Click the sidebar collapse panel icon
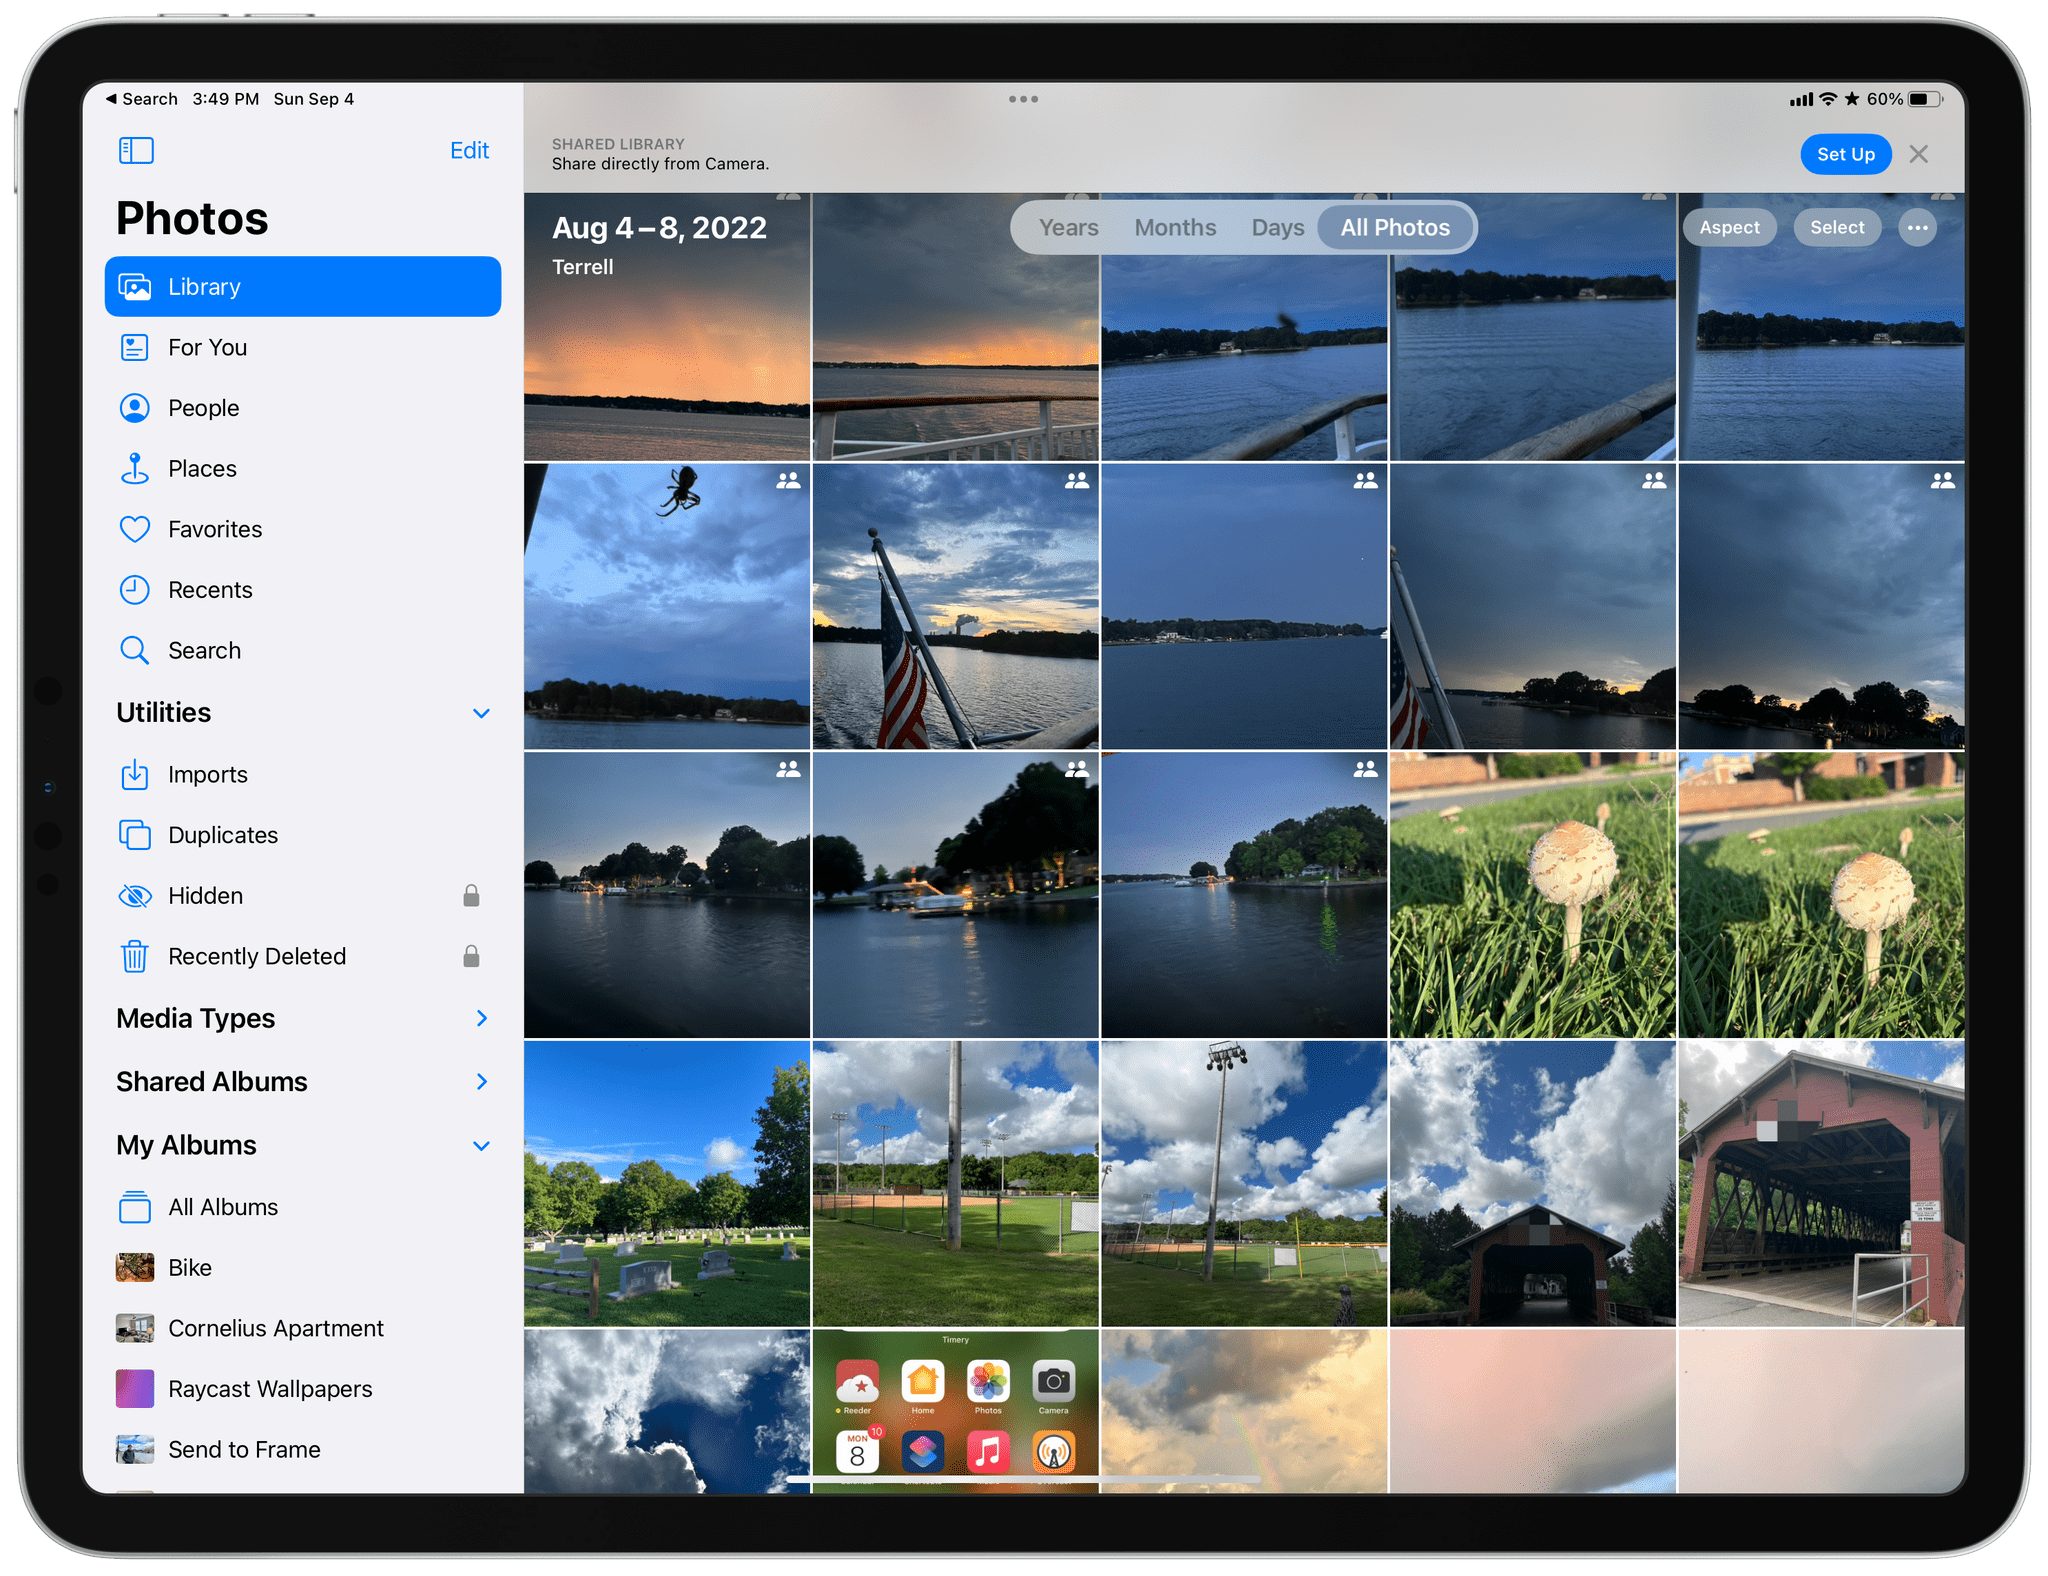The height and width of the screenshot is (1576, 2048). pos(136,149)
